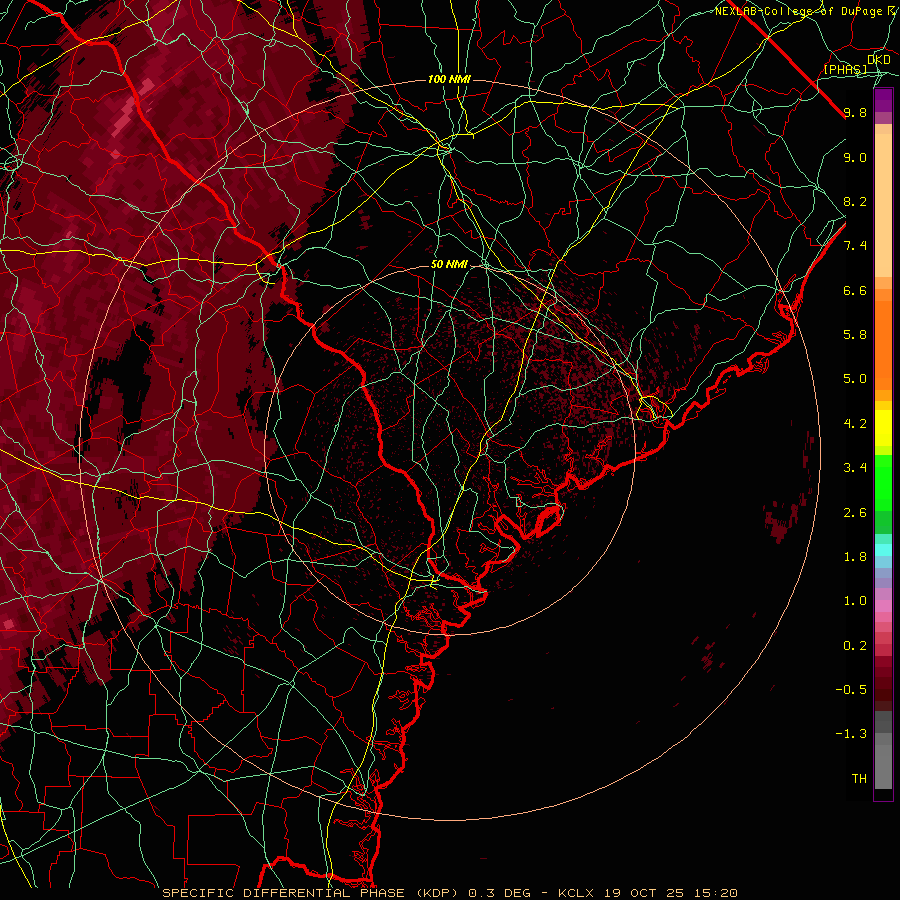This screenshot has width=900, height=900.
Task: Click the 1.0 value on the color scale
Action: coord(855,601)
